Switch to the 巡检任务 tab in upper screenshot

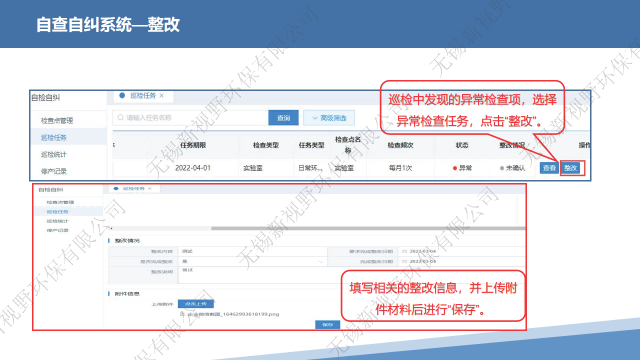(x=143, y=96)
